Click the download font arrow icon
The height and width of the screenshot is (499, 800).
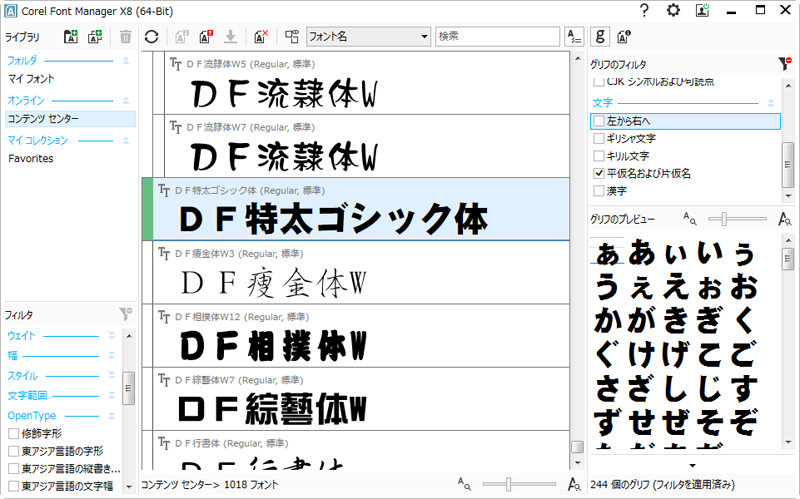point(231,37)
